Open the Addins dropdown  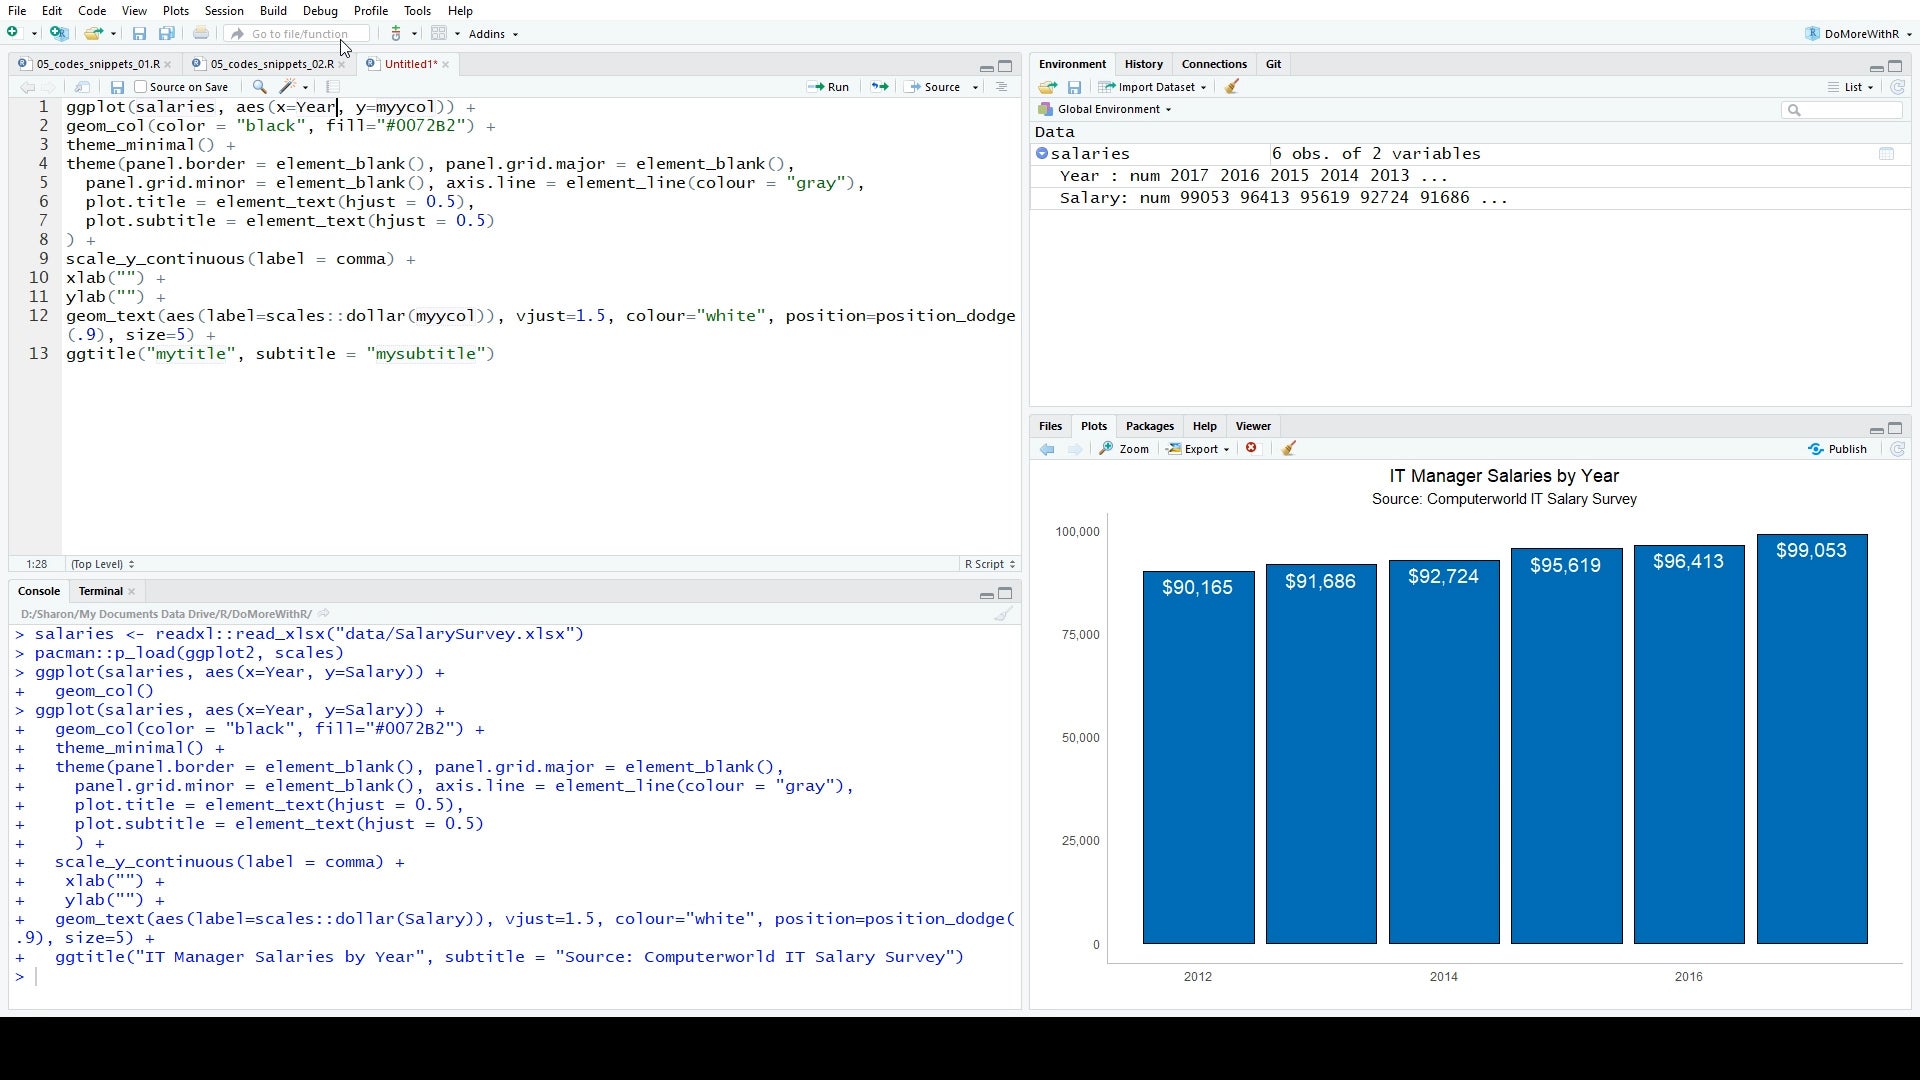point(493,33)
